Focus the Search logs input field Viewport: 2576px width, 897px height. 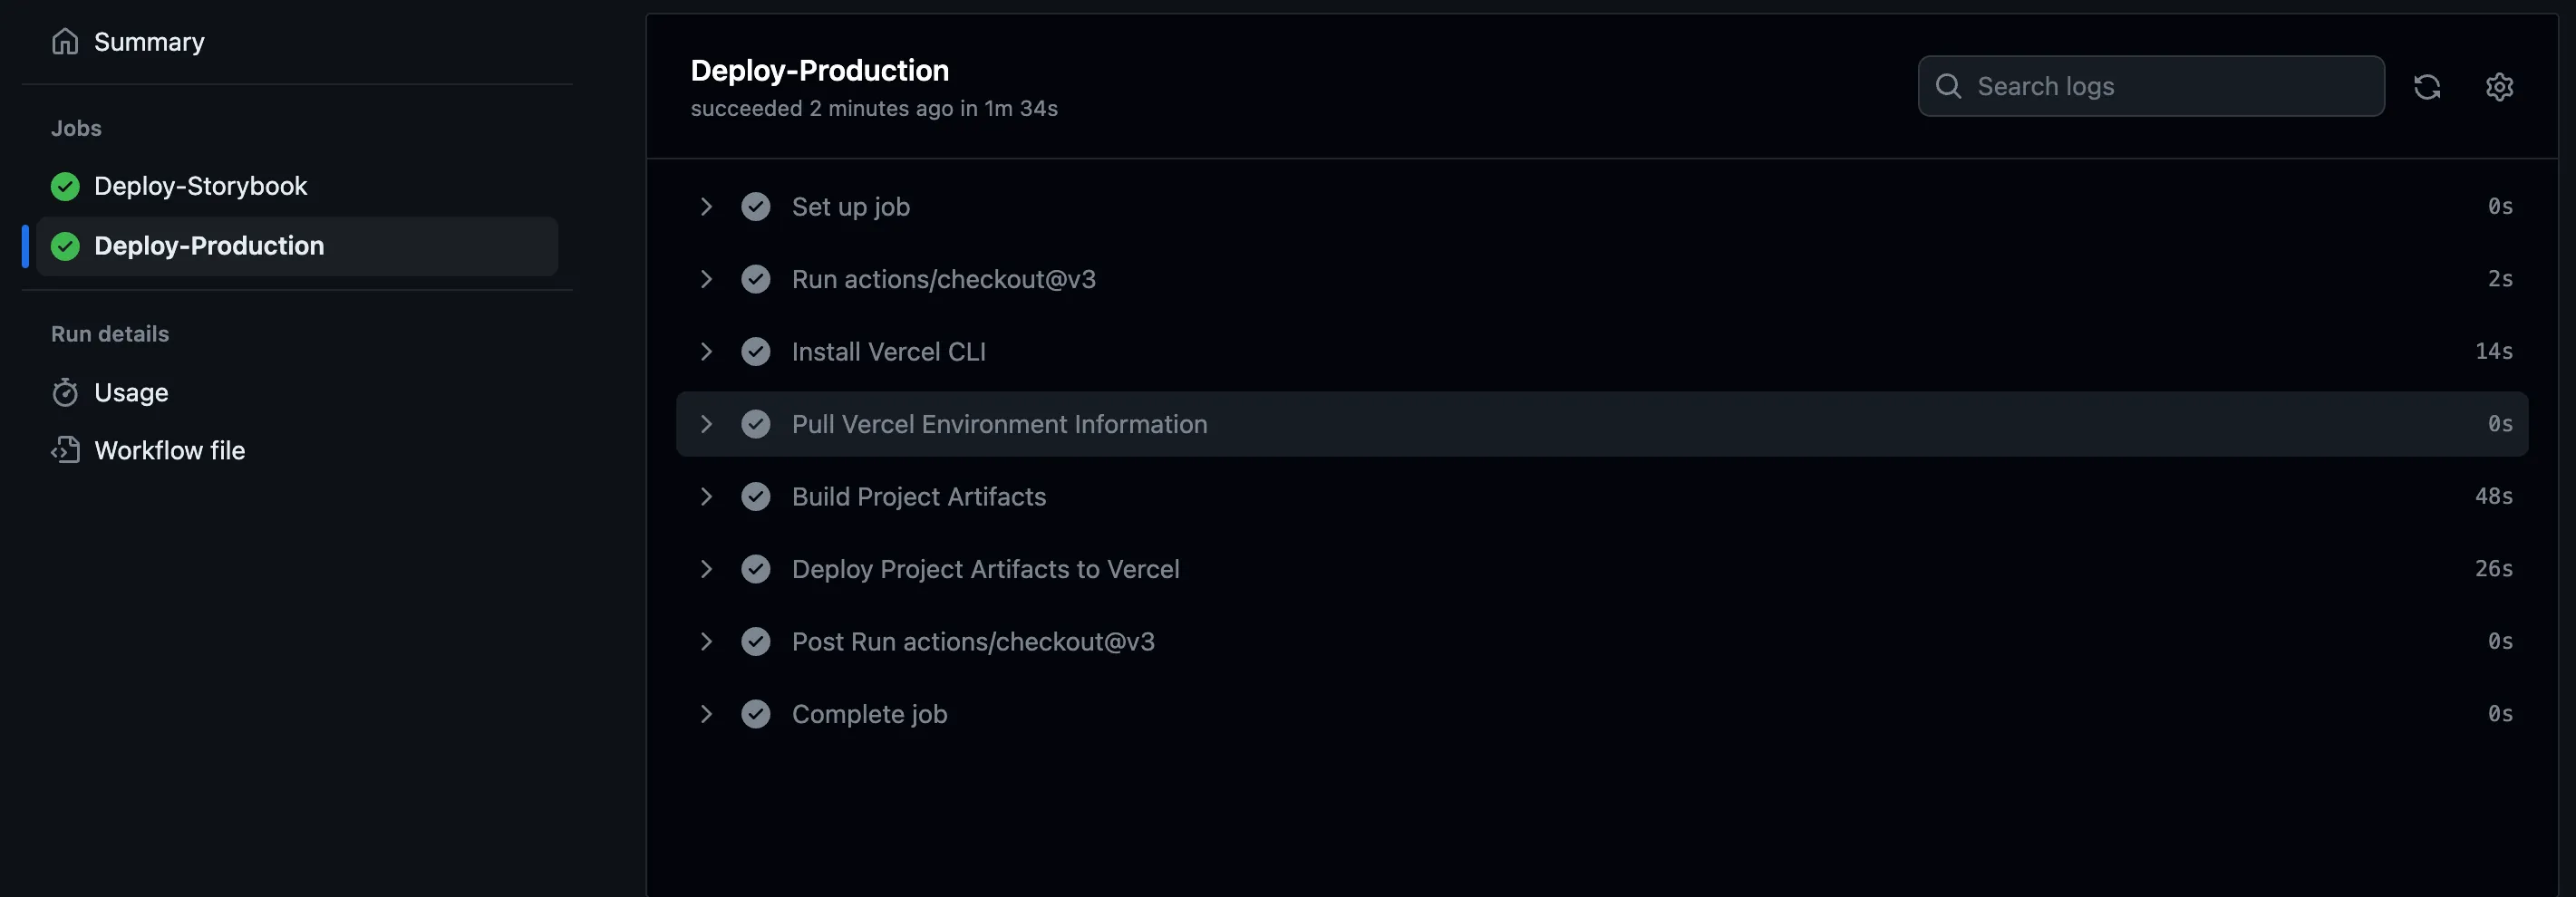pyautogui.click(x=2170, y=87)
